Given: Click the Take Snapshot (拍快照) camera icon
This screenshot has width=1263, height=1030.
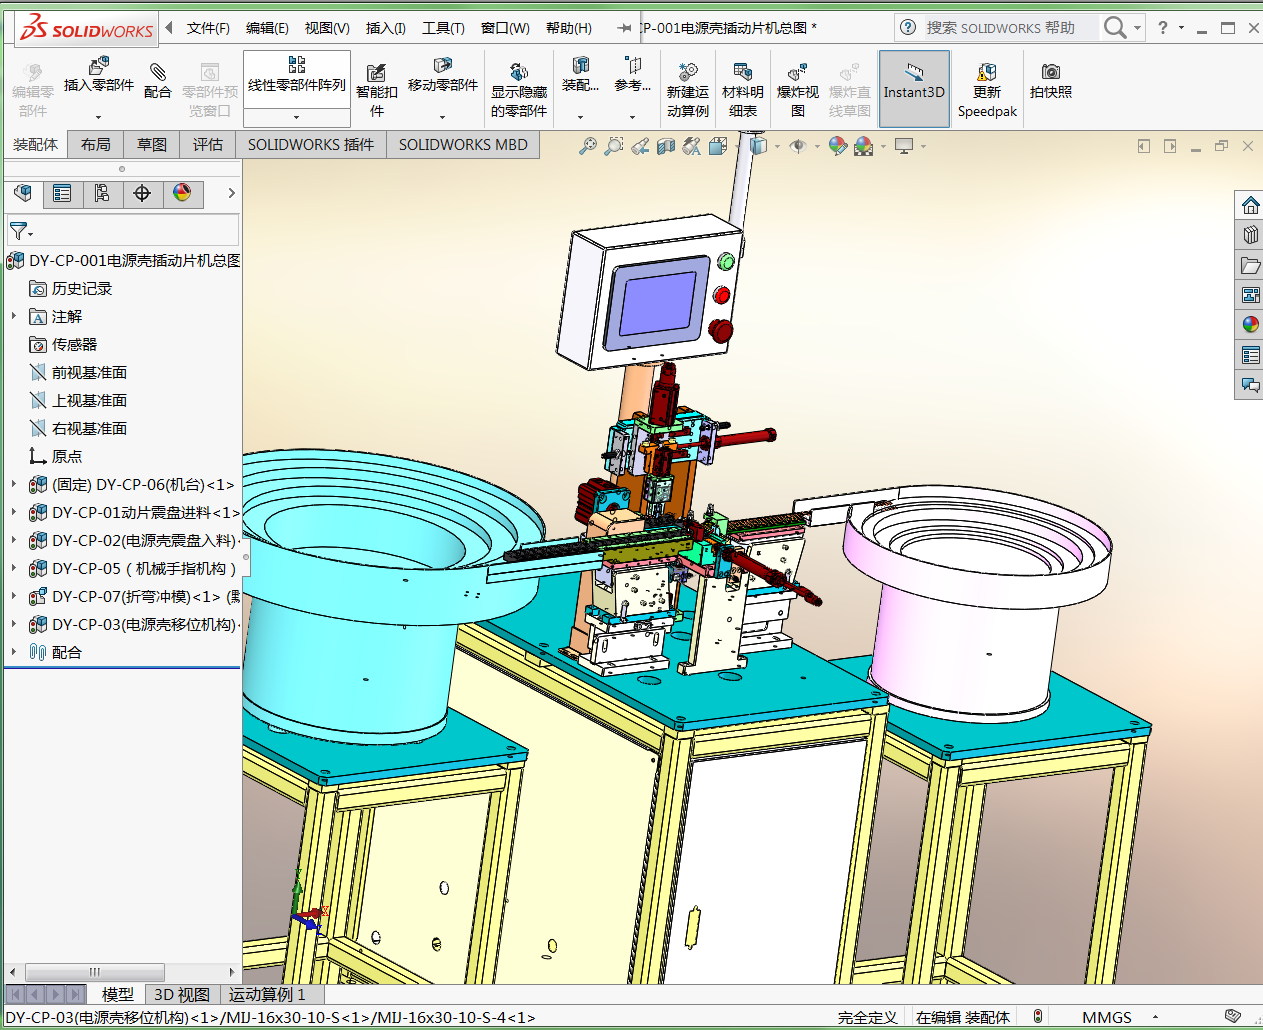Looking at the screenshot, I should [x=1050, y=81].
